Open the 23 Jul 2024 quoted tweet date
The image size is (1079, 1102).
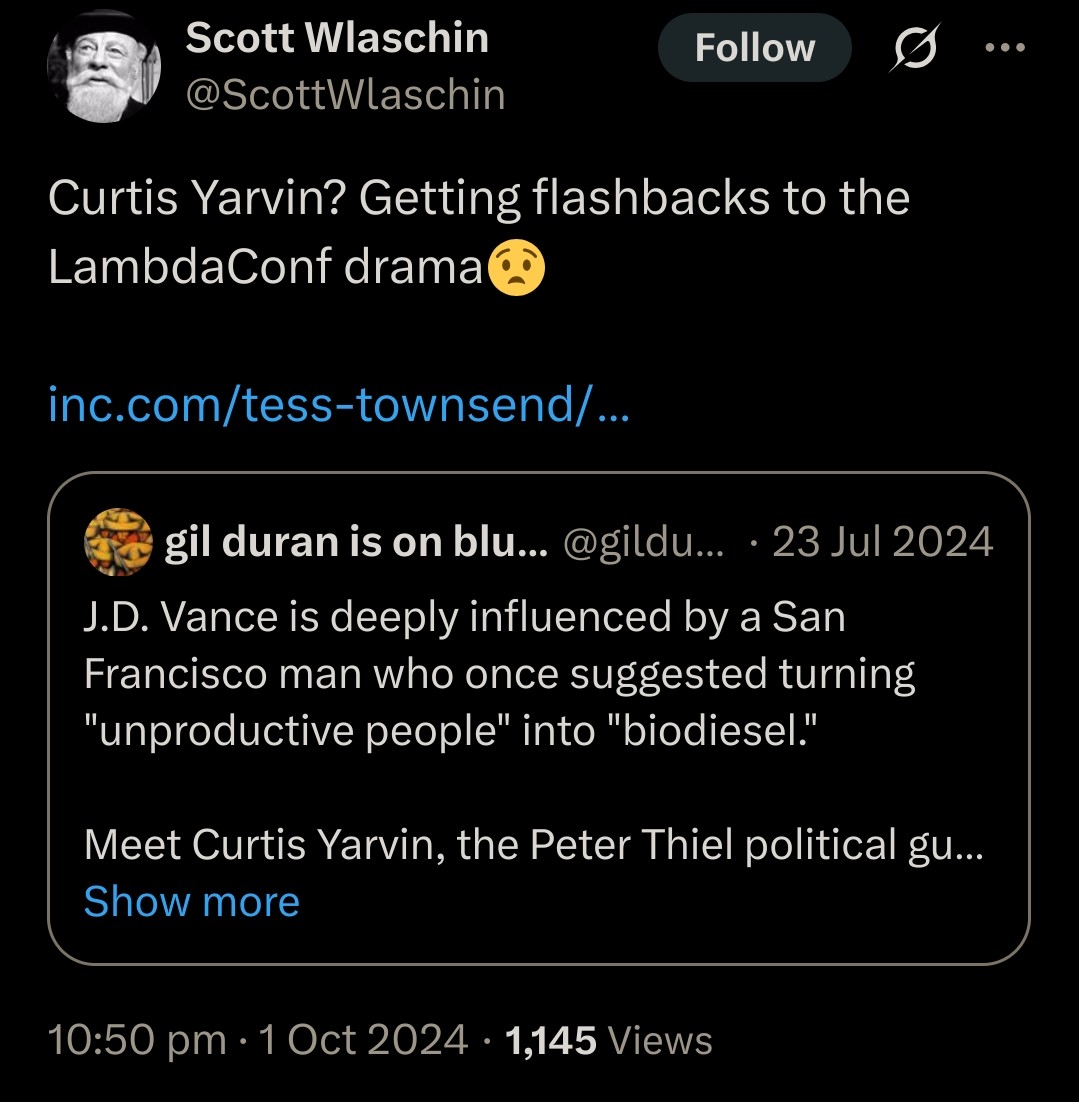point(882,542)
